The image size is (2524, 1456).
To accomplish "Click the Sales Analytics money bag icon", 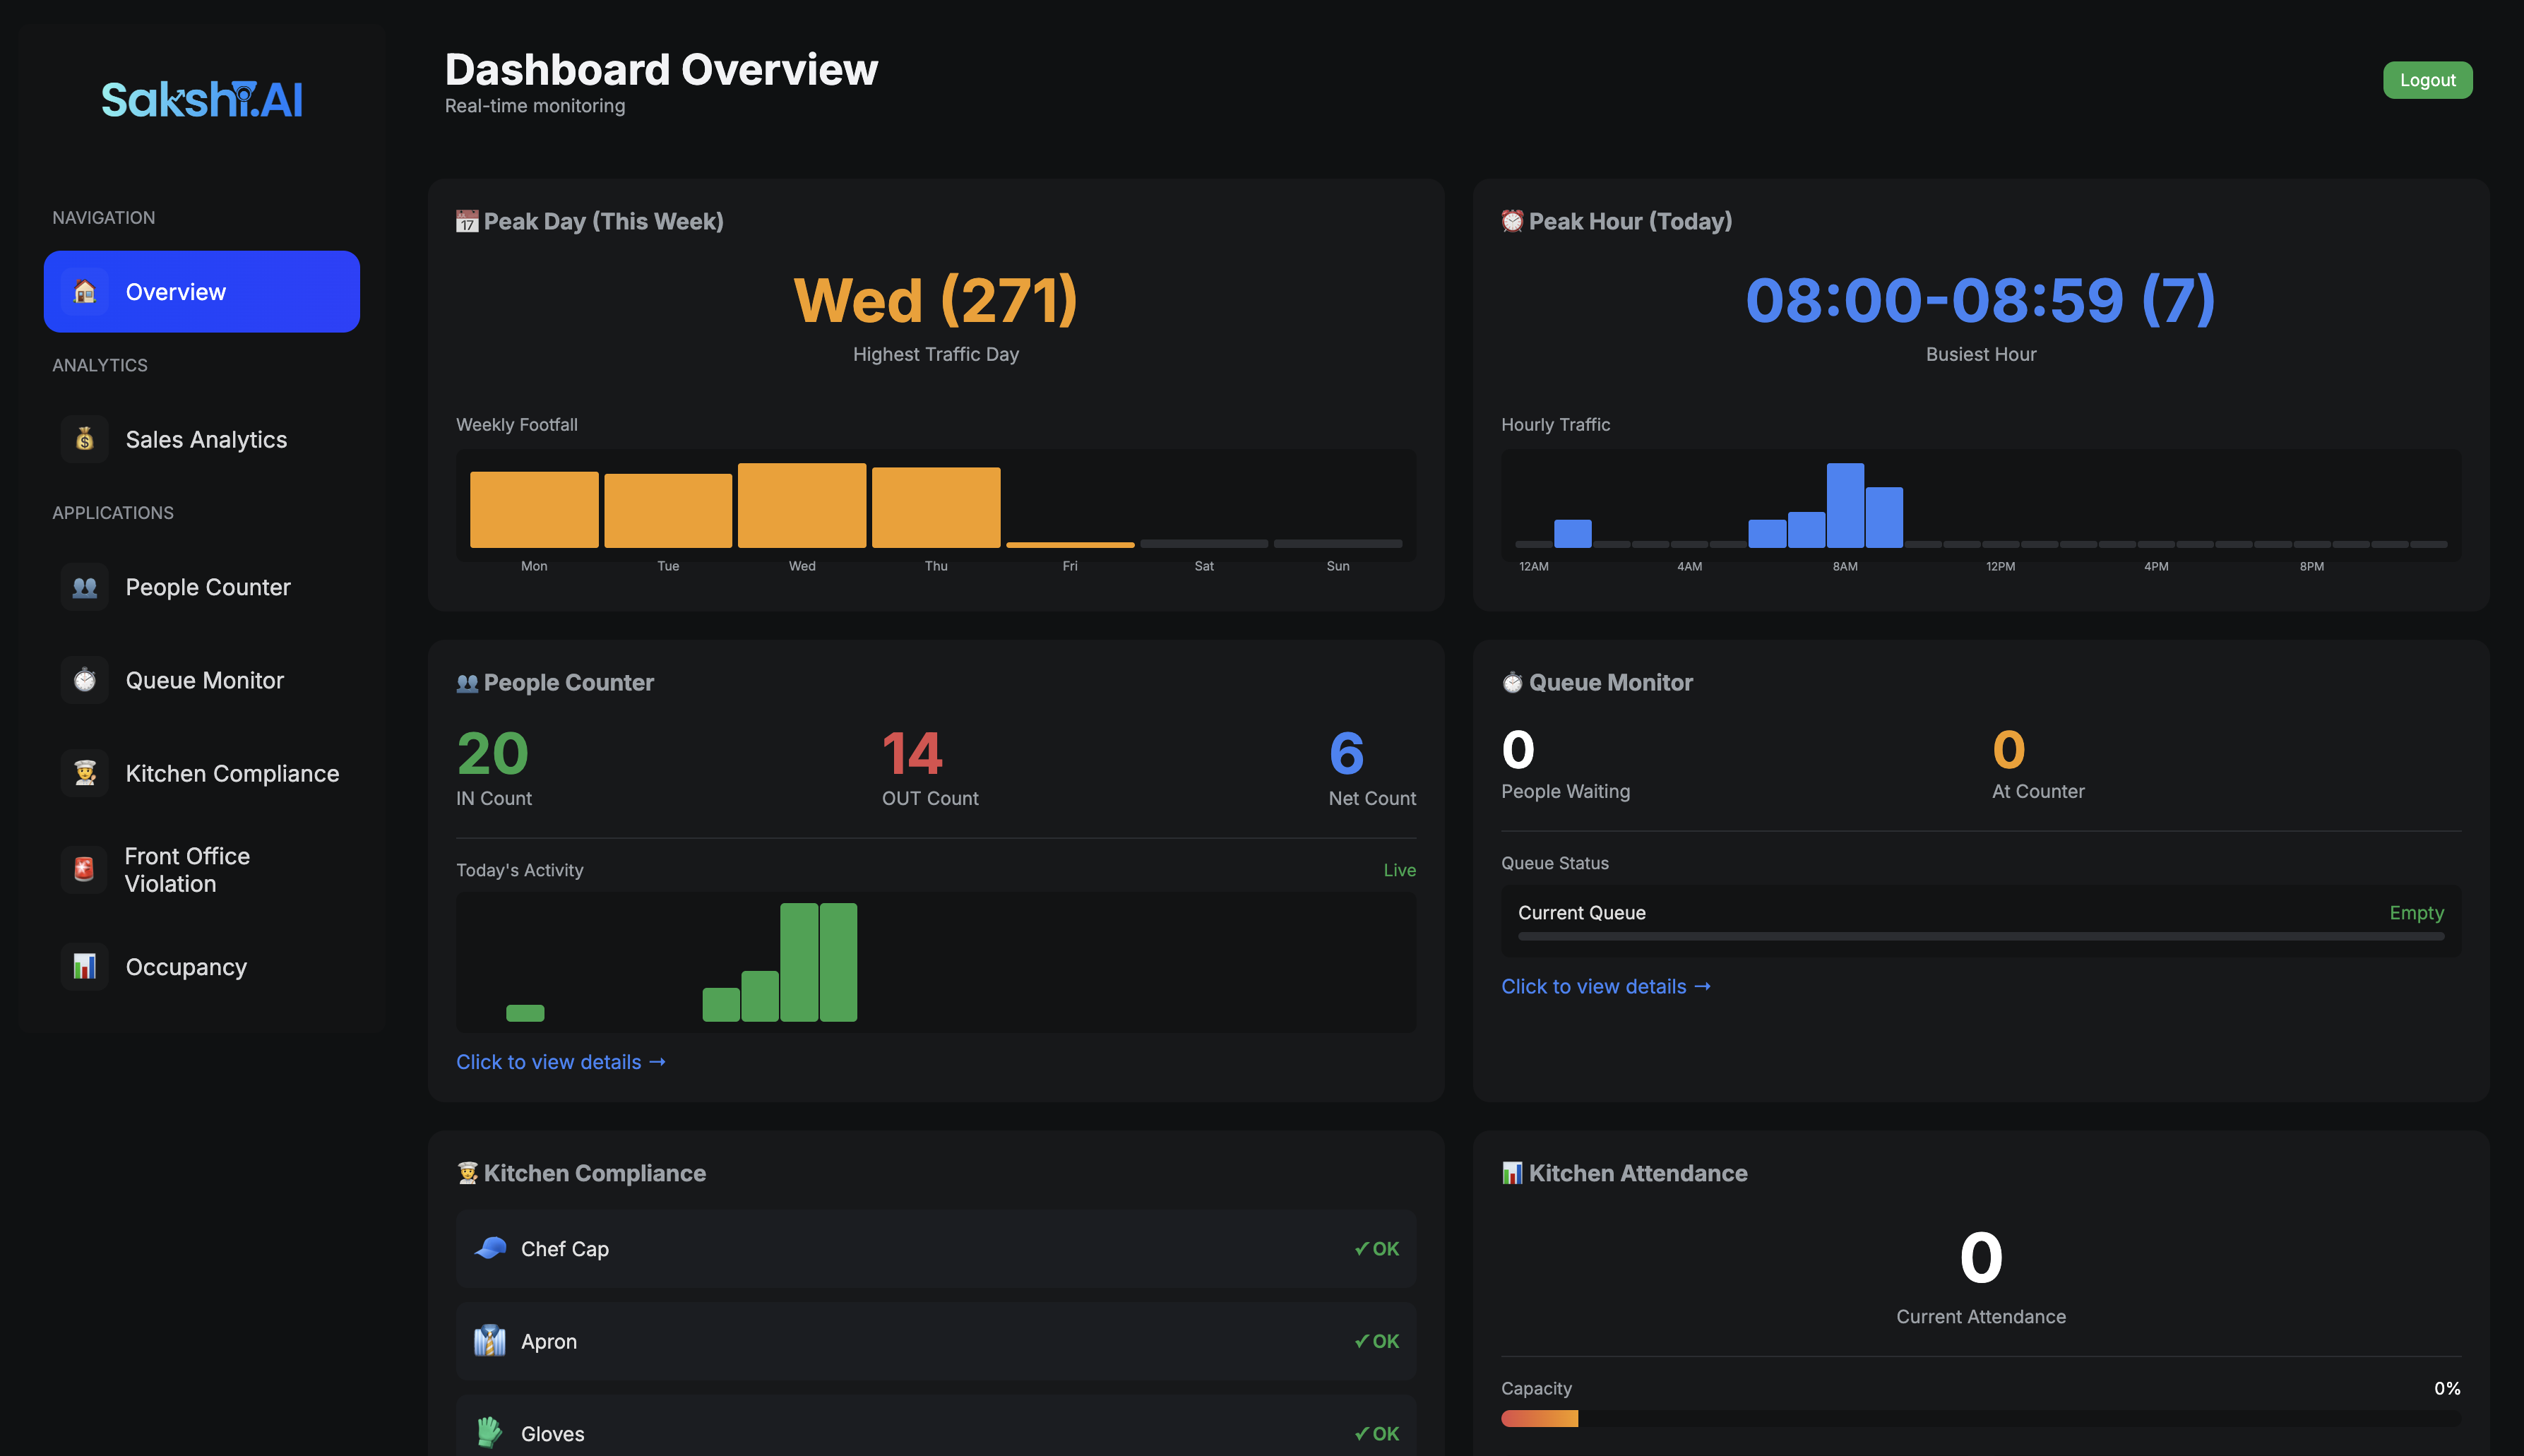I will click(x=85, y=439).
